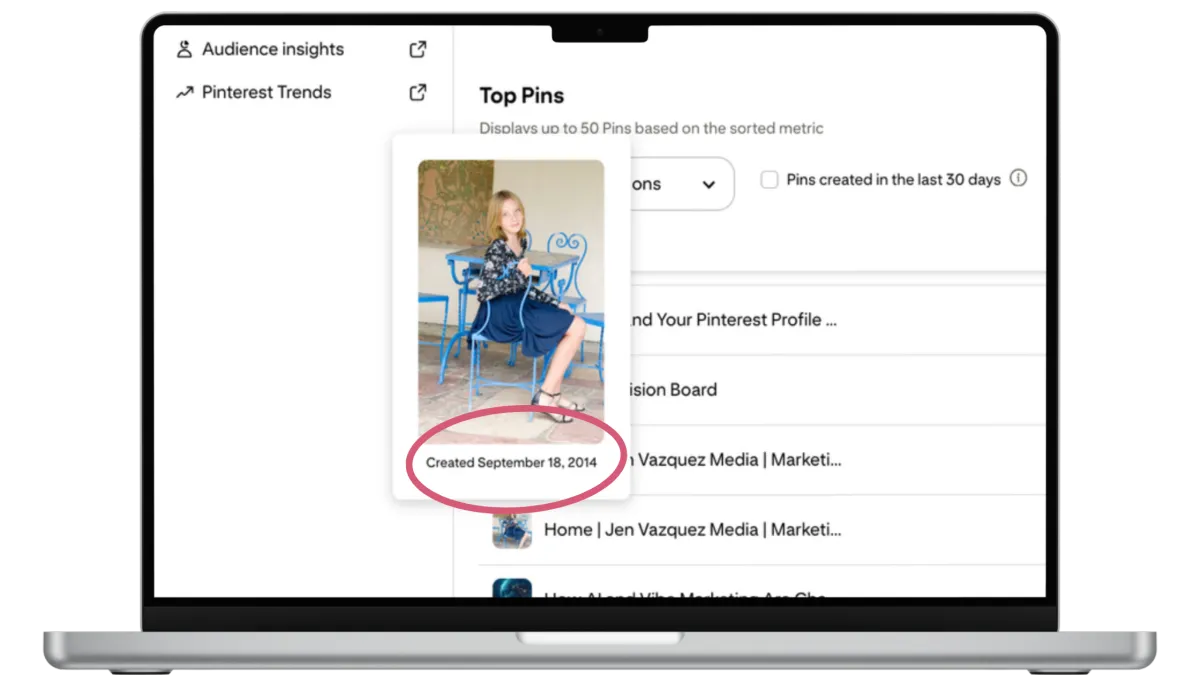This screenshot has width=1200, height=675.
Task: Click the Pinterest Trends arrow icon
Action: (184, 92)
